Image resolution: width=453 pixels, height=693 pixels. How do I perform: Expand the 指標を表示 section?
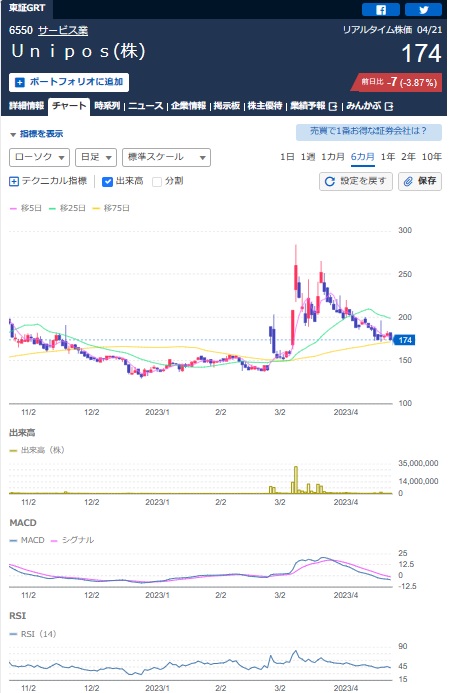37,134
